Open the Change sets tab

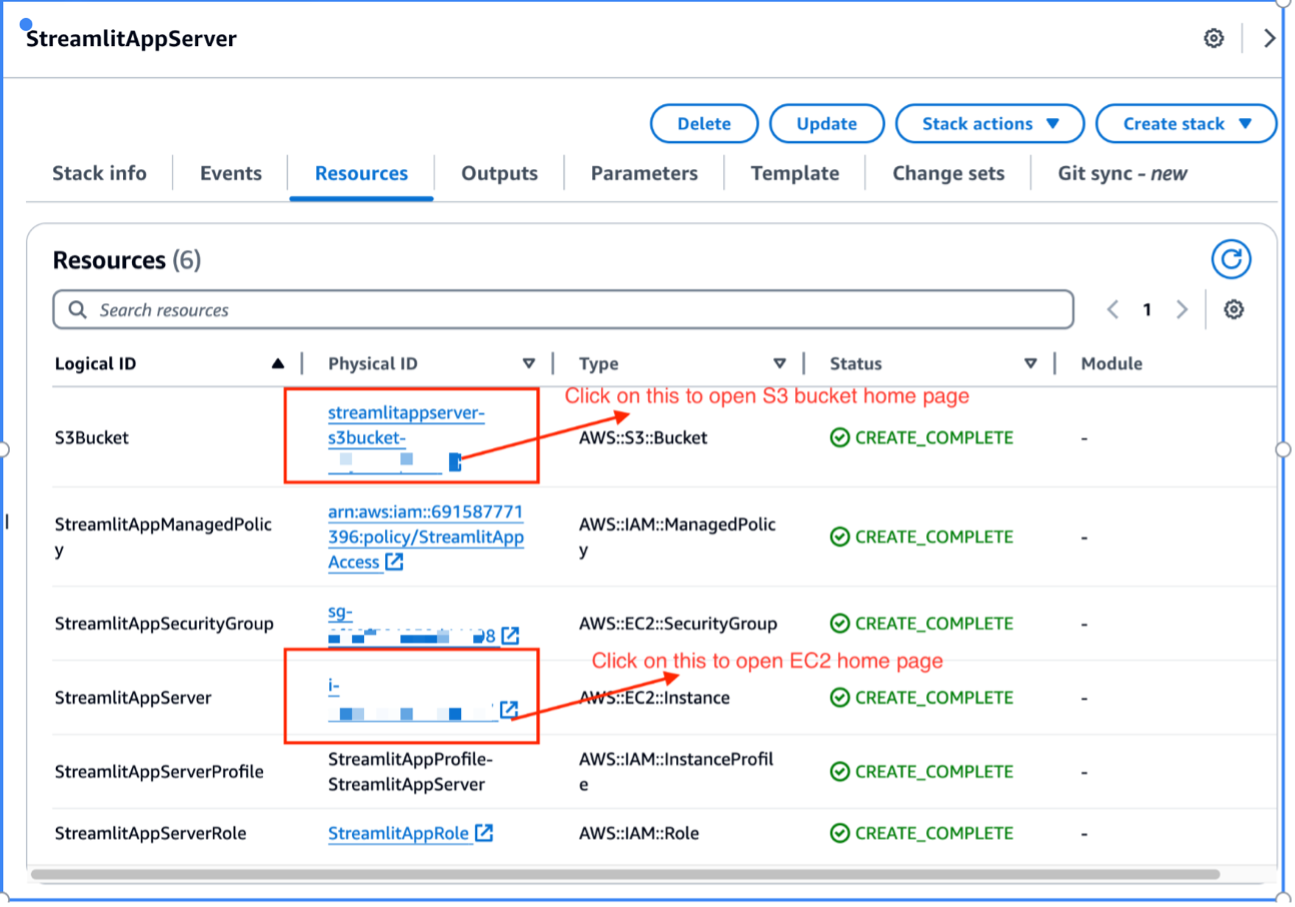[x=948, y=173]
